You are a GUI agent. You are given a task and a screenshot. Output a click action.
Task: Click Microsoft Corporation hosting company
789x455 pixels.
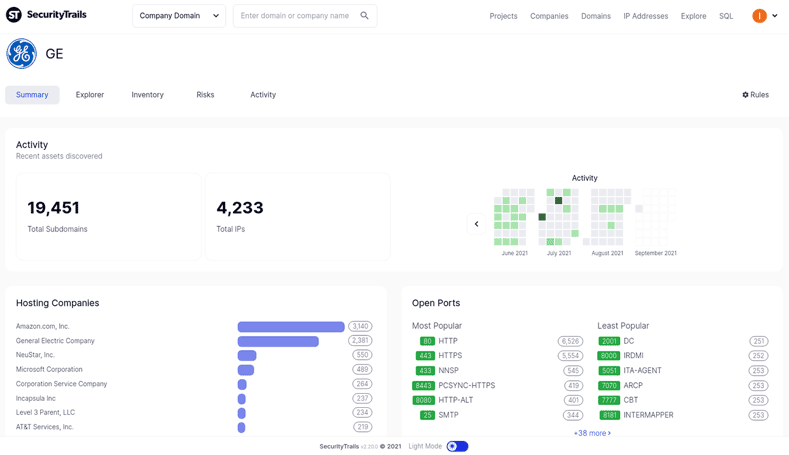point(49,369)
